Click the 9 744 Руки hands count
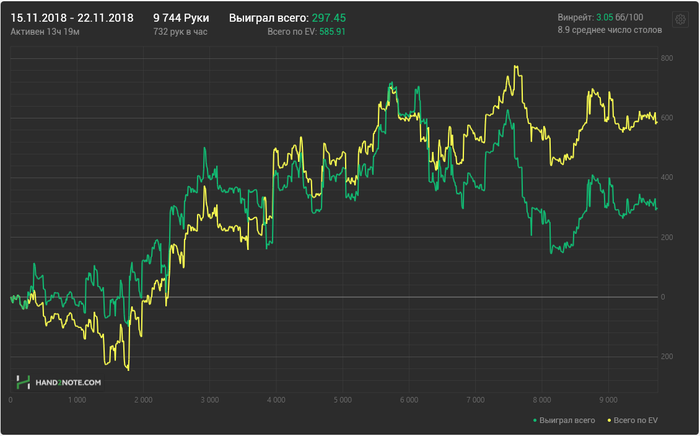Screen dimensions: 700x436 click(181, 18)
